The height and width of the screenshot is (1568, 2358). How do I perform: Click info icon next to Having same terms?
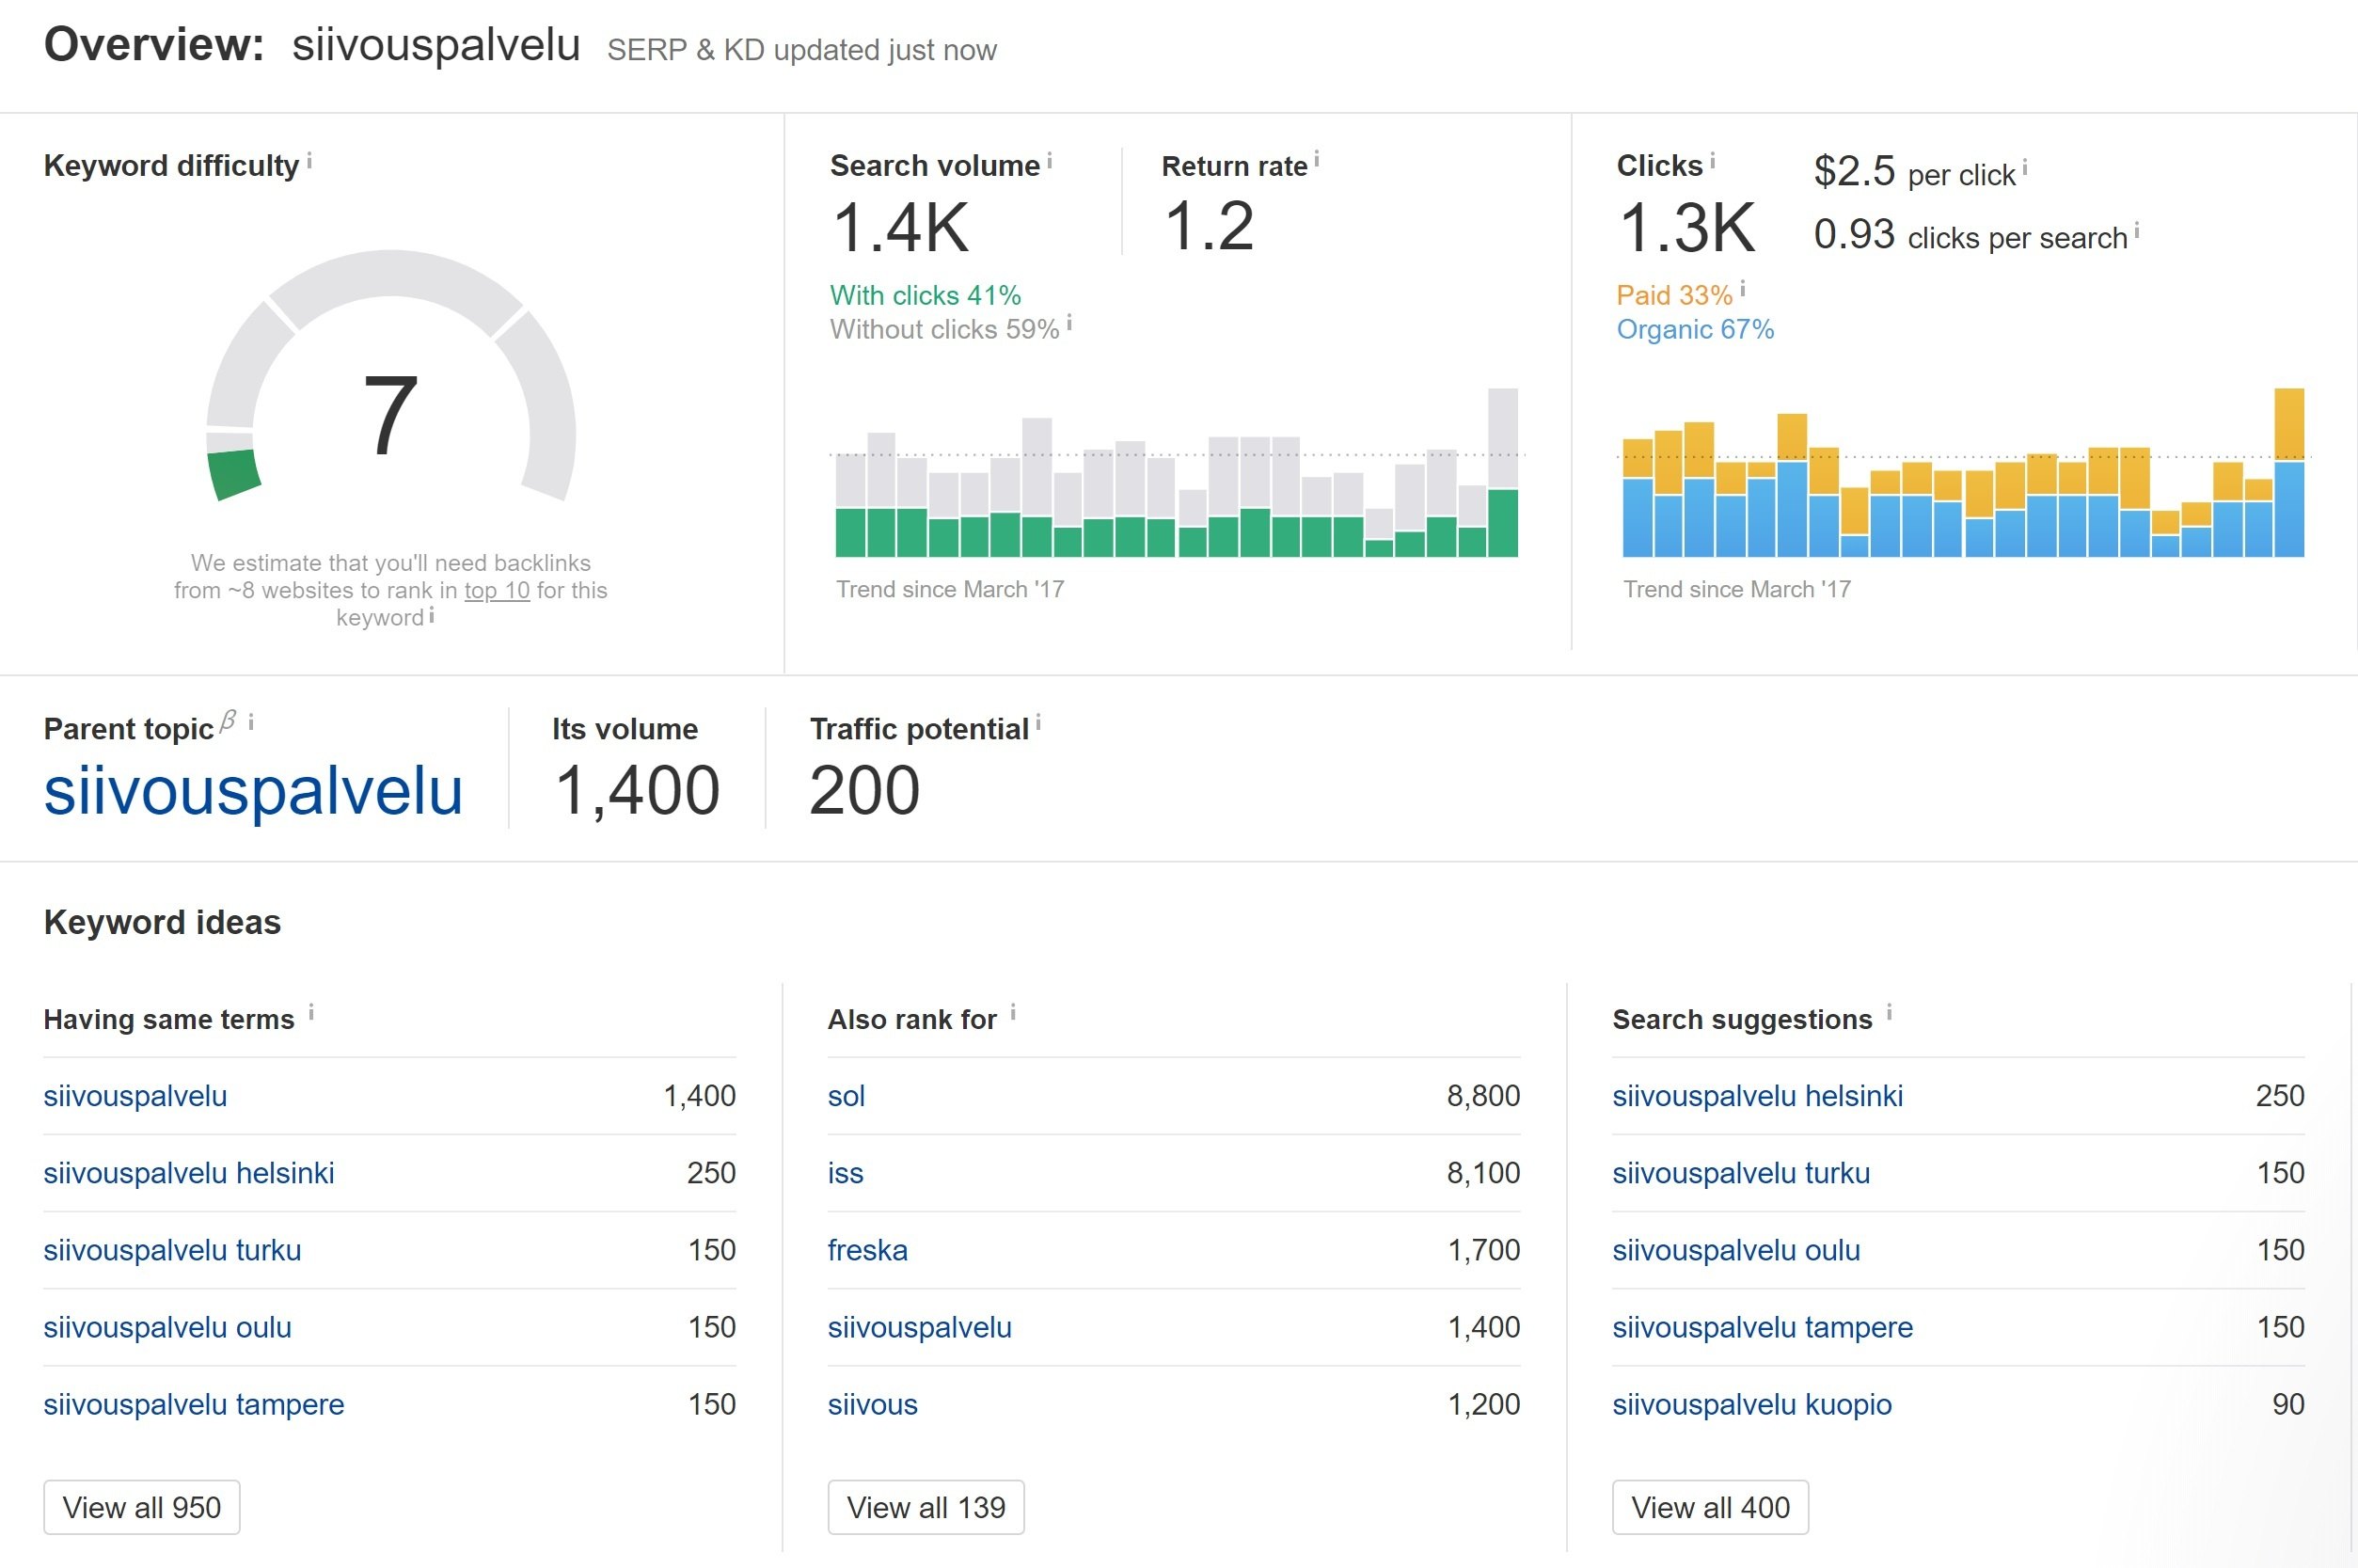[311, 1013]
